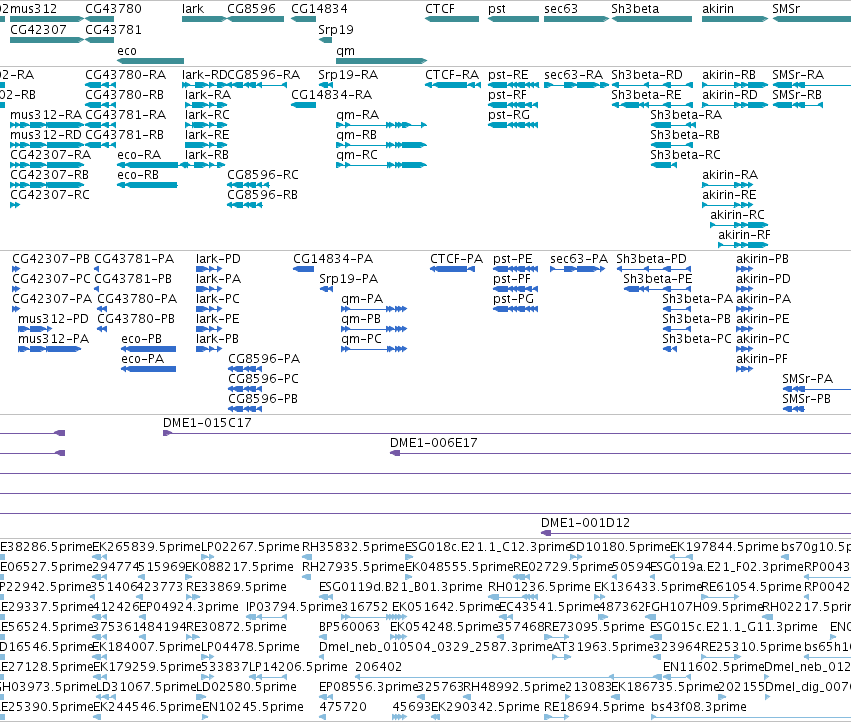851x722 pixels.
Task: Open EST bs43f08.3prime
Action: point(698,707)
